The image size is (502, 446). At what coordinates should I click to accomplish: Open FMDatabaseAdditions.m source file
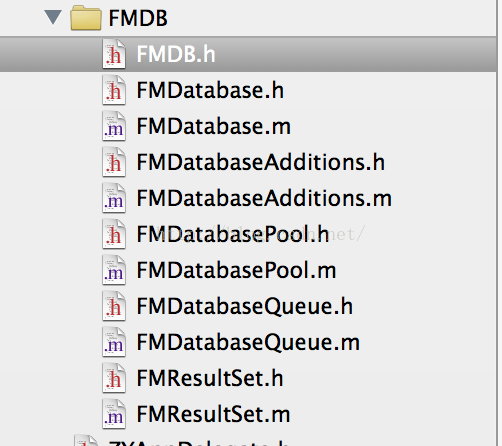point(264,198)
